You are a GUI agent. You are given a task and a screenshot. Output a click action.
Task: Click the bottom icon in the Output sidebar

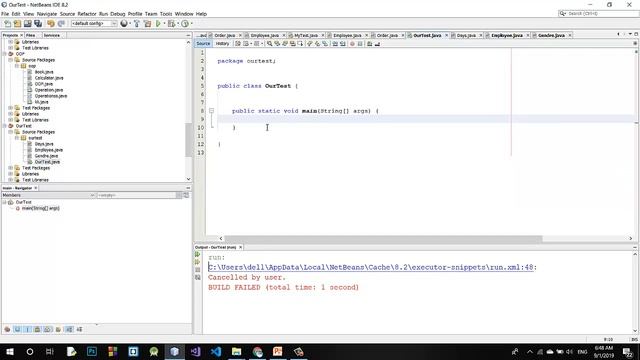[x=198, y=278]
